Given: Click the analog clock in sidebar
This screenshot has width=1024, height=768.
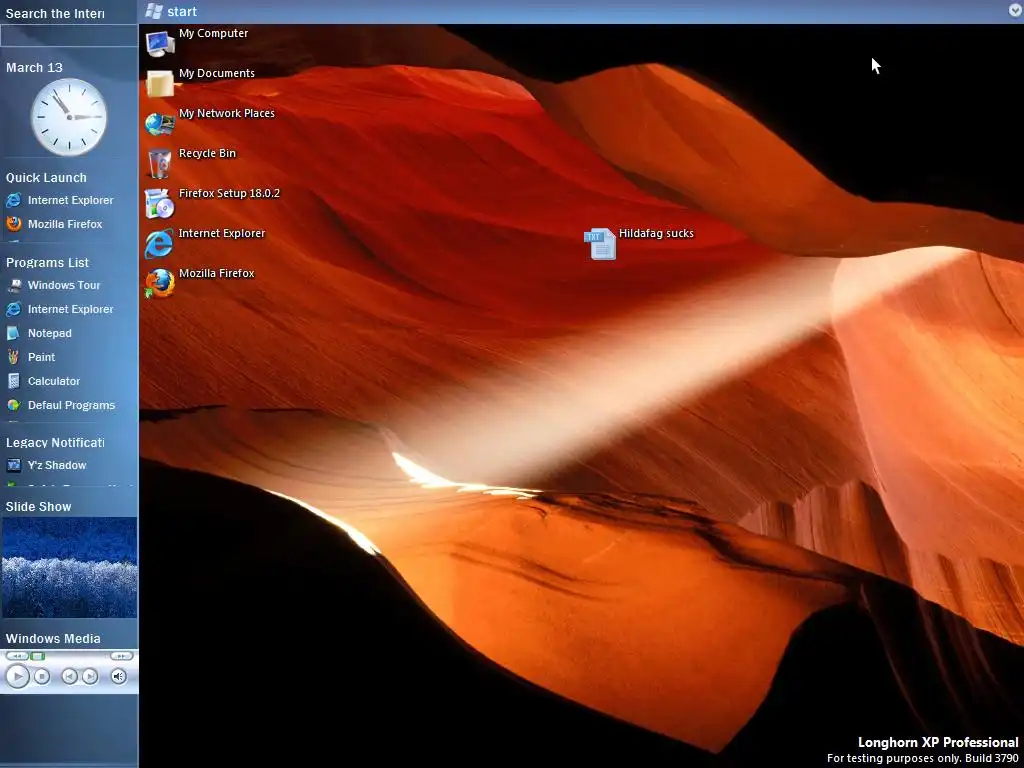Looking at the screenshot, I should (69, 117).
